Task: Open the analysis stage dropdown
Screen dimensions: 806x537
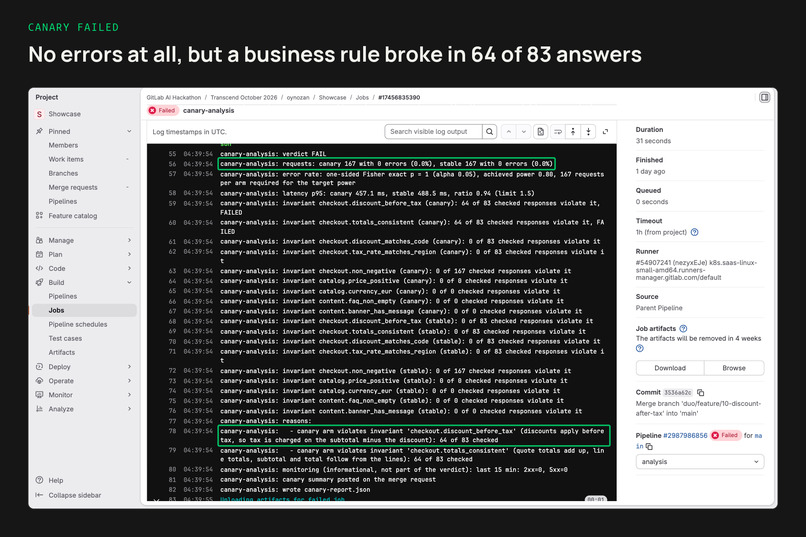Action: pos(700,461)
